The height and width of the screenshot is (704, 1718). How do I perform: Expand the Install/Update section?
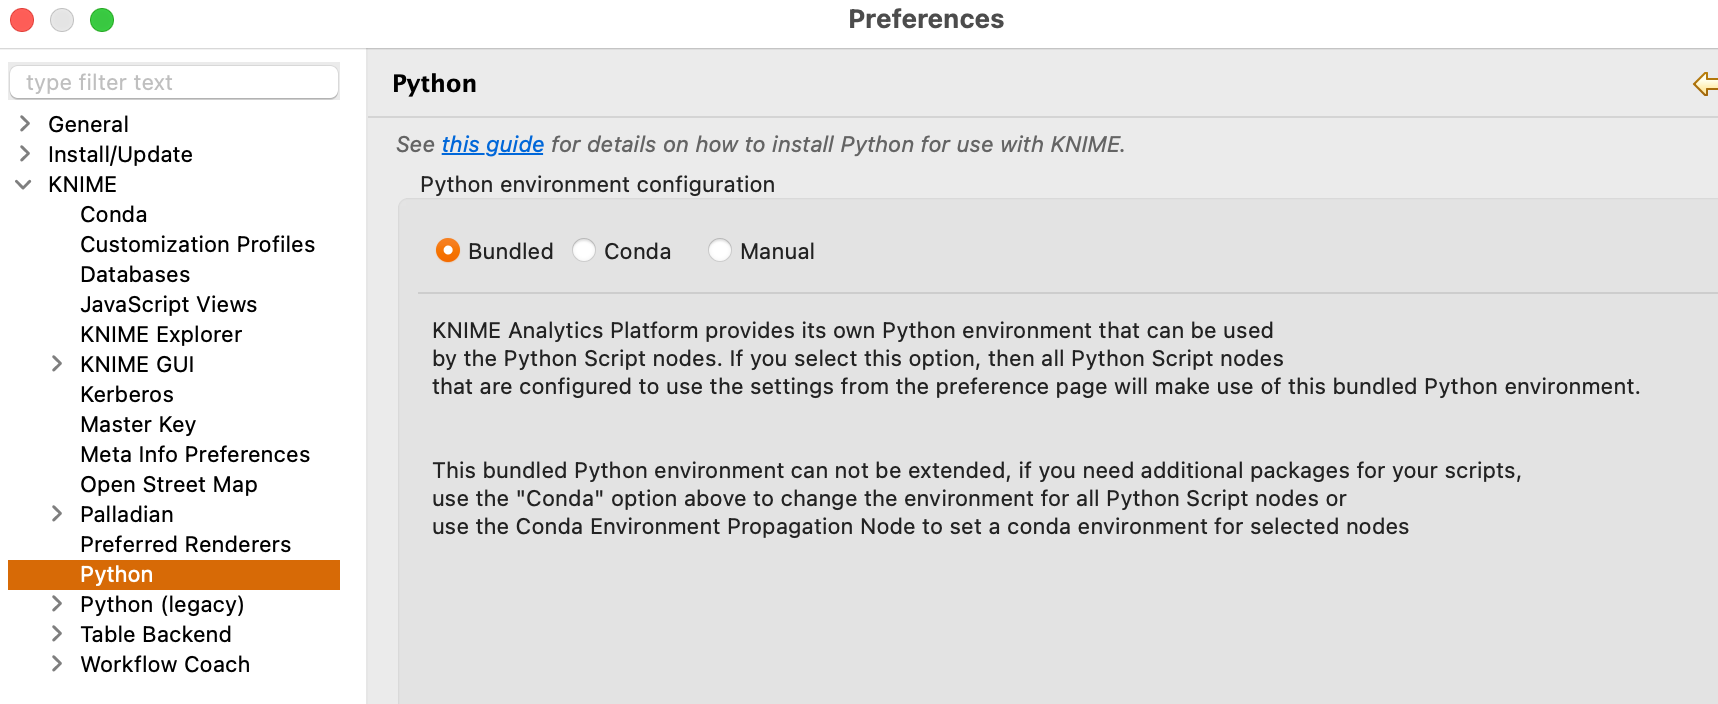coord(25,154)
